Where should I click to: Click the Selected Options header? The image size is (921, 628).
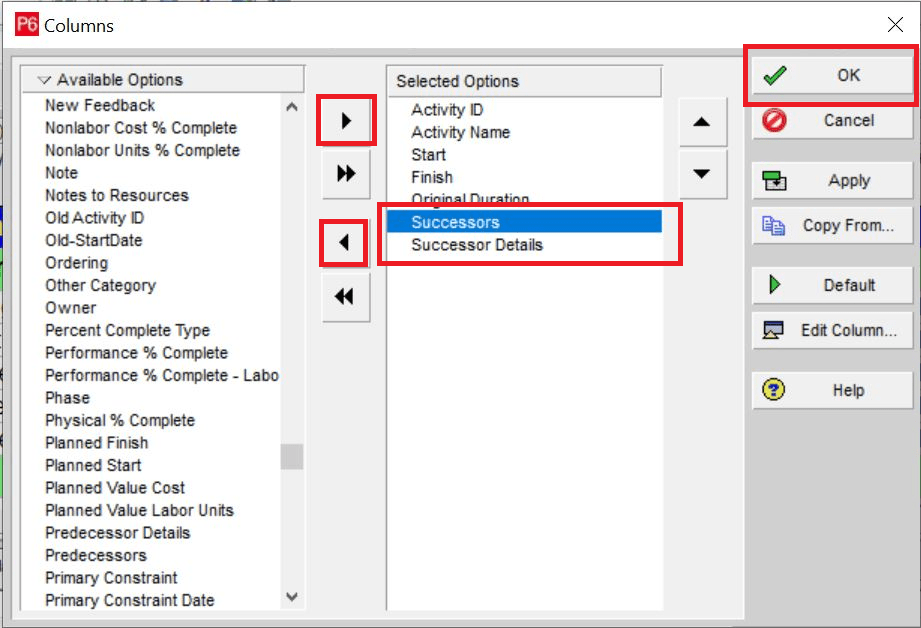524,81
